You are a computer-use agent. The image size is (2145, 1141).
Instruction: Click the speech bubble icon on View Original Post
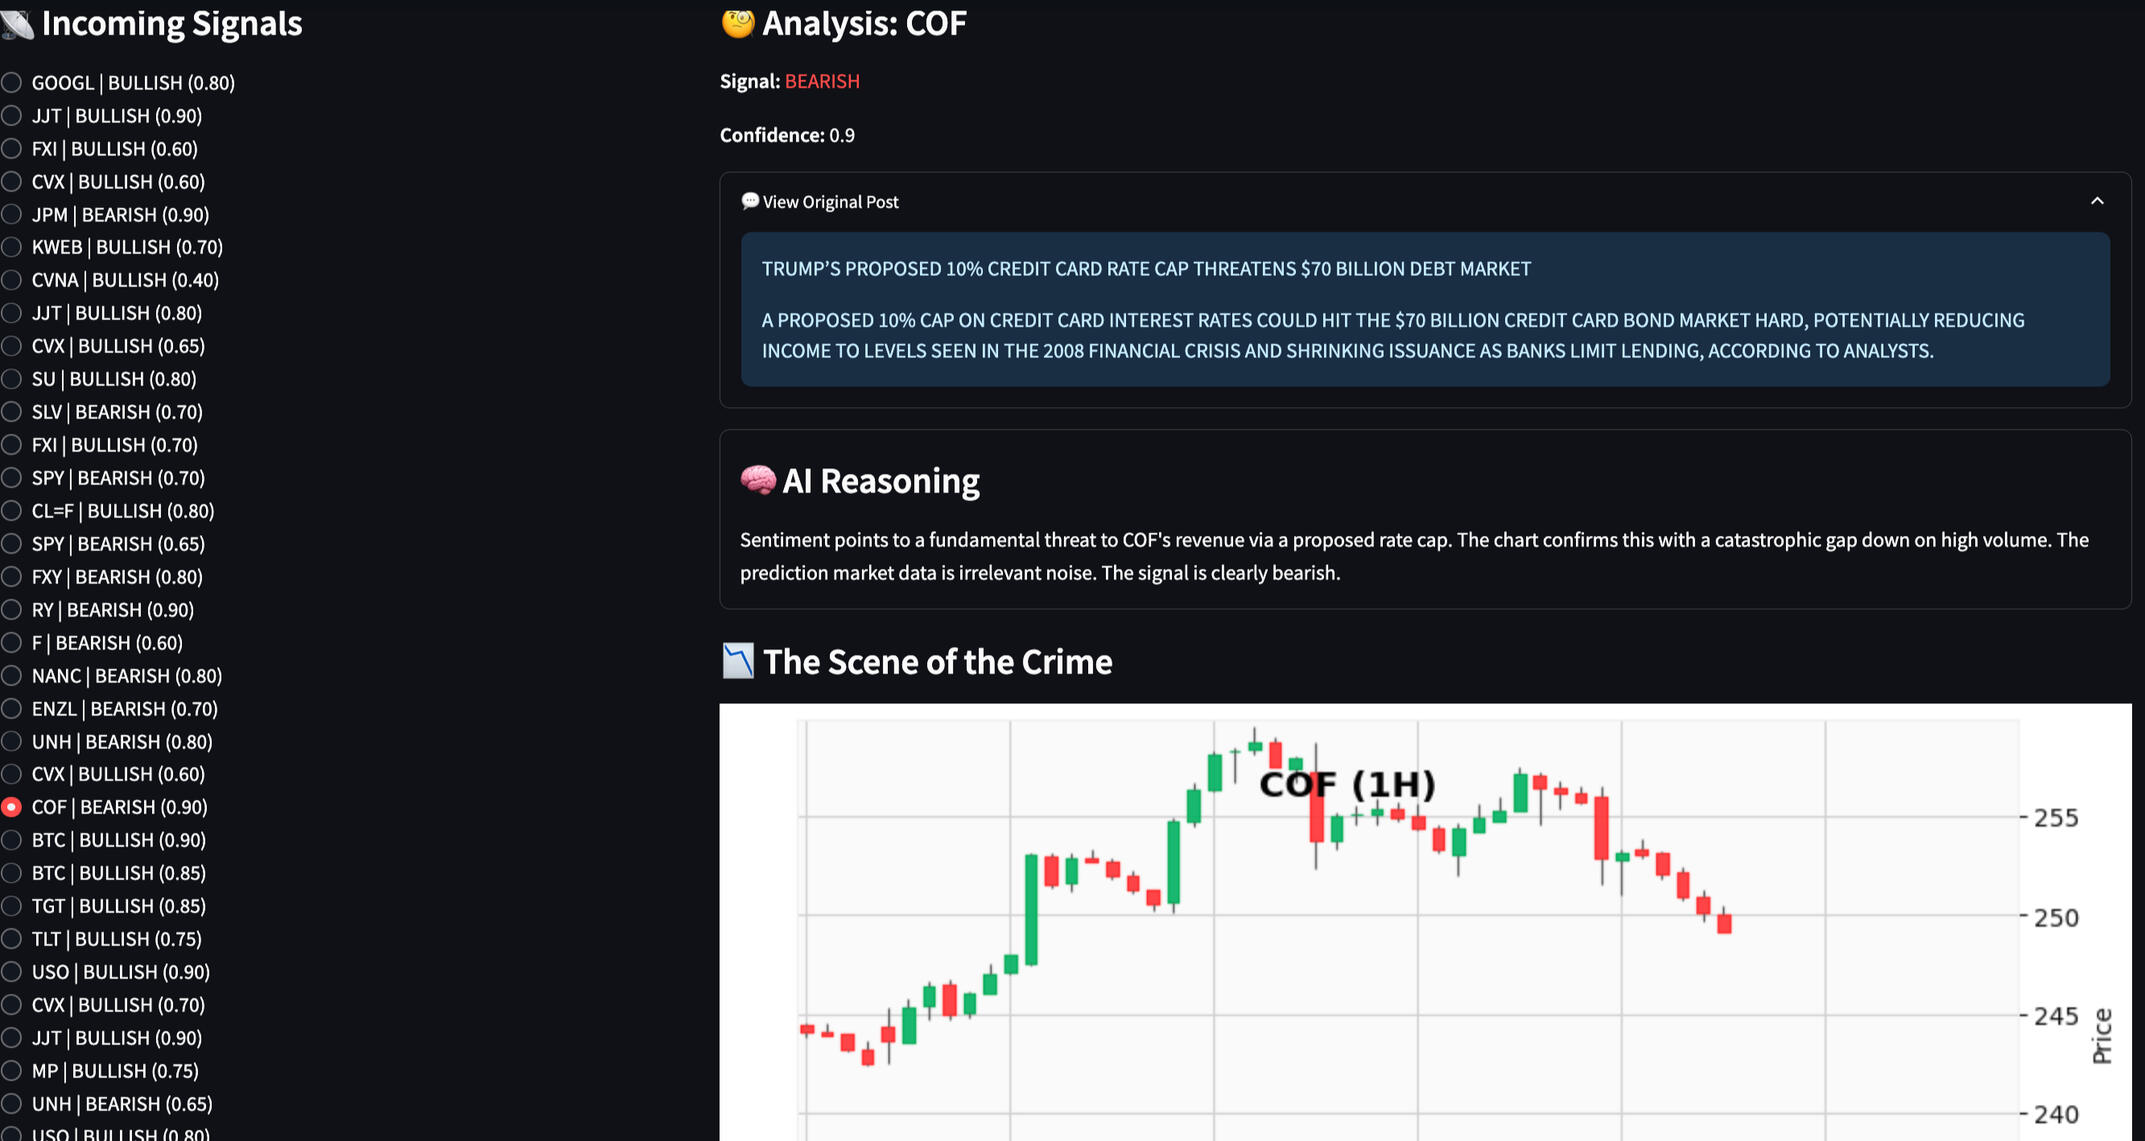coord(749,201)
